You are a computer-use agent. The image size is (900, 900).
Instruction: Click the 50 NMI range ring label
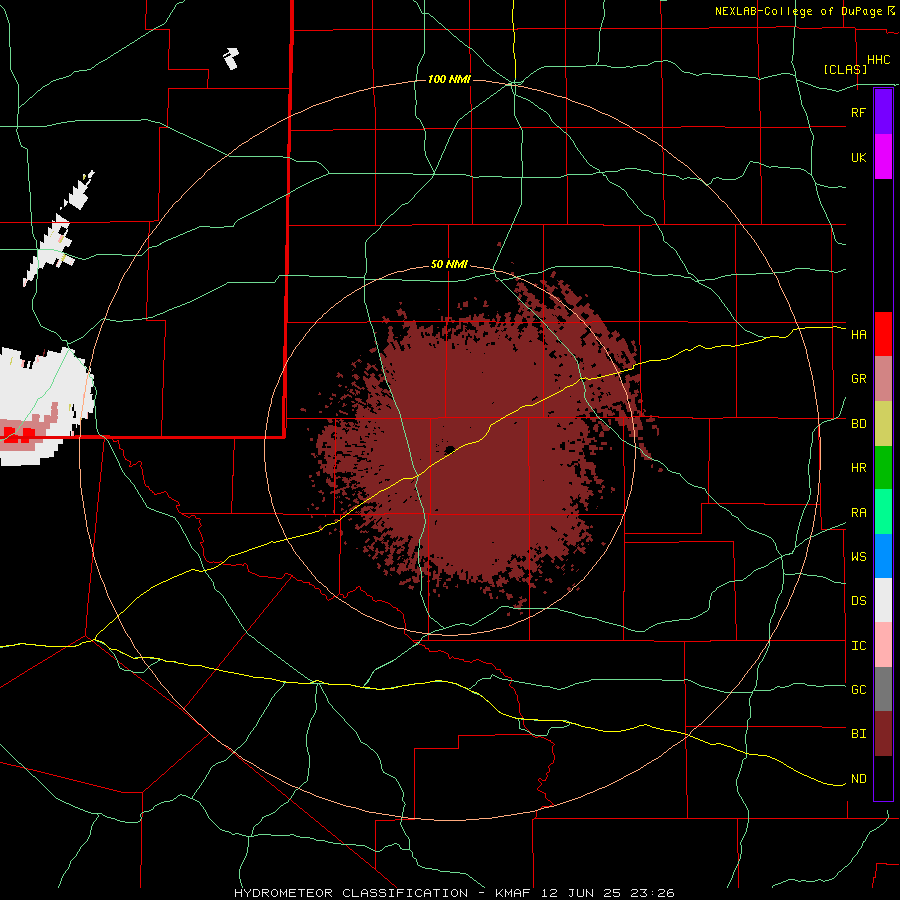point(449,264)
